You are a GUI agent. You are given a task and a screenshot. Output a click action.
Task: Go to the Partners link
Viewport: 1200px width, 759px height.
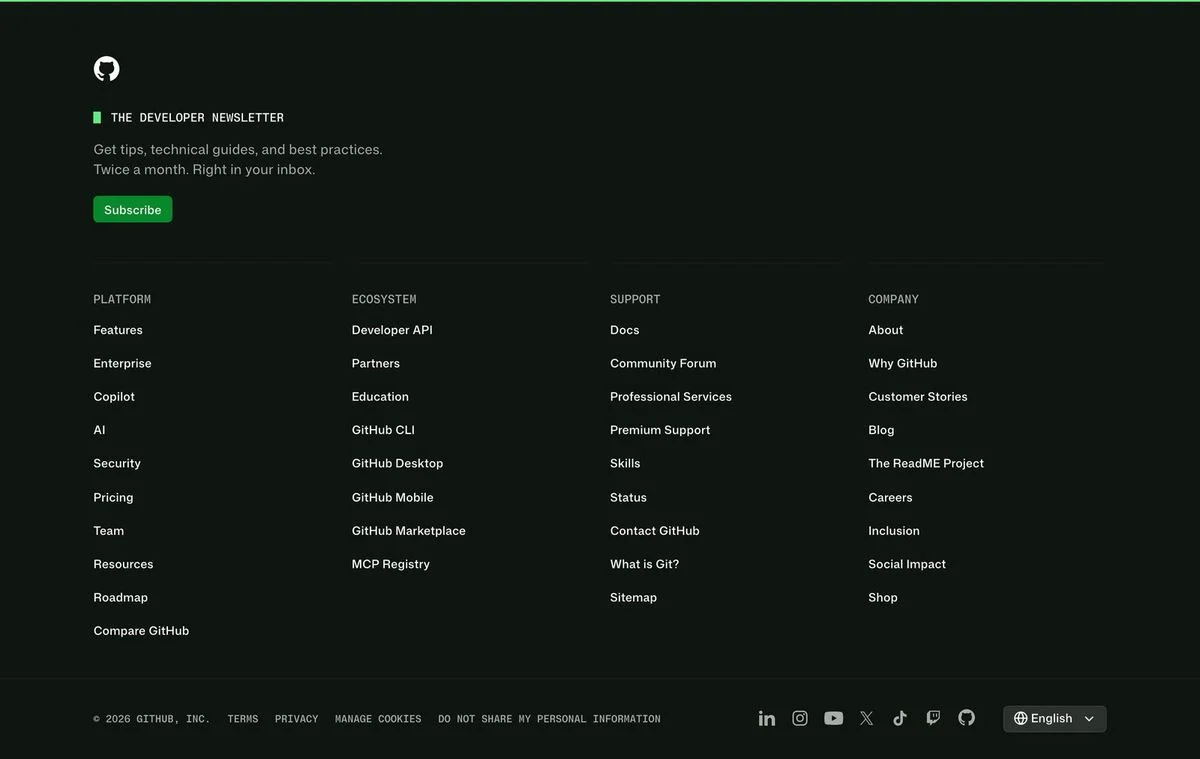coord(376,363)
